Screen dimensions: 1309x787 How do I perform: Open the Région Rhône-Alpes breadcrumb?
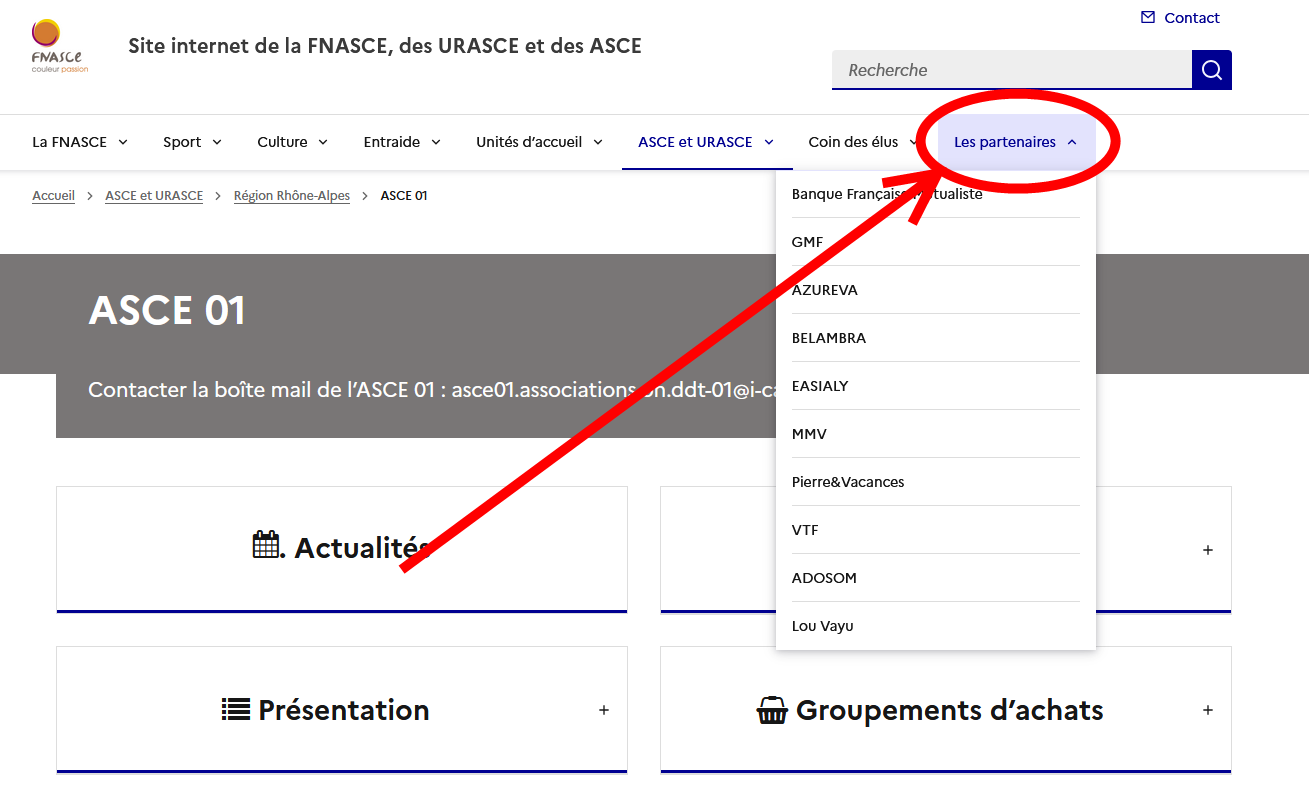[292, 196]
